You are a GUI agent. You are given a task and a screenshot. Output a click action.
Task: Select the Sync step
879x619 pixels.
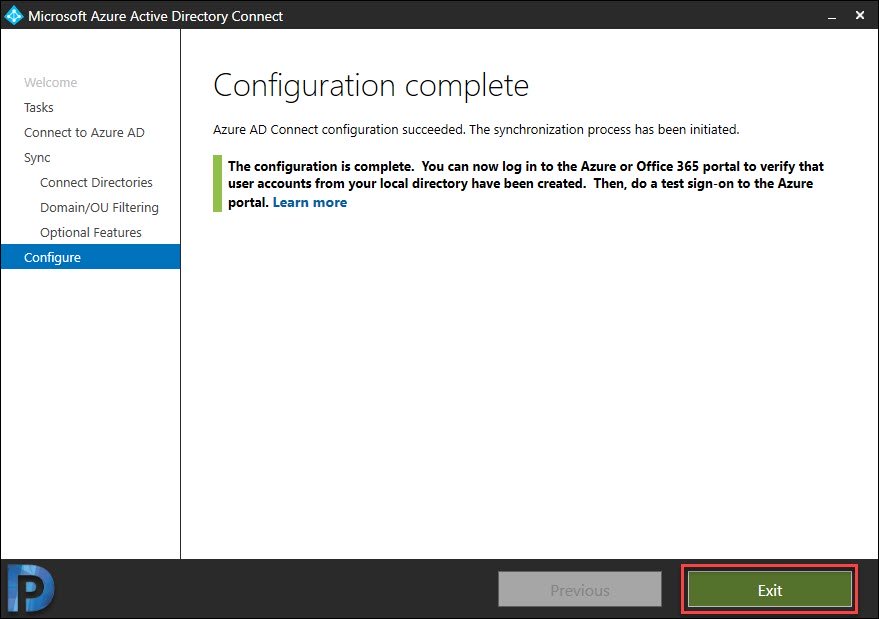pyautogui.click(x=37, y=158)
